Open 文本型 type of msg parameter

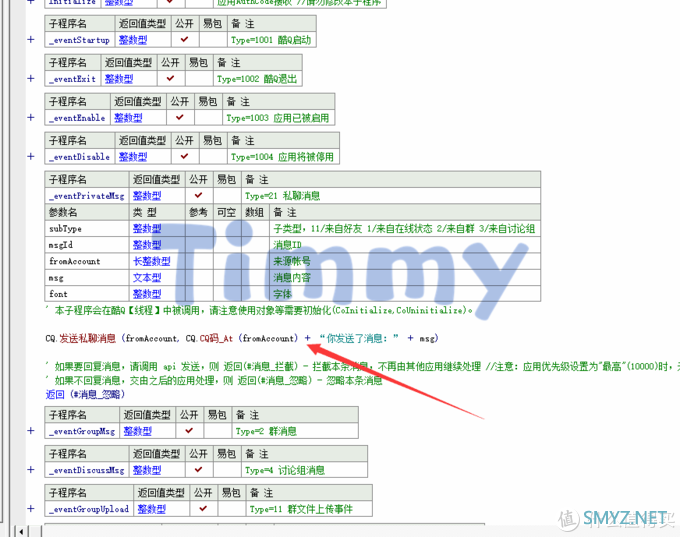click(x=147, y=278)
